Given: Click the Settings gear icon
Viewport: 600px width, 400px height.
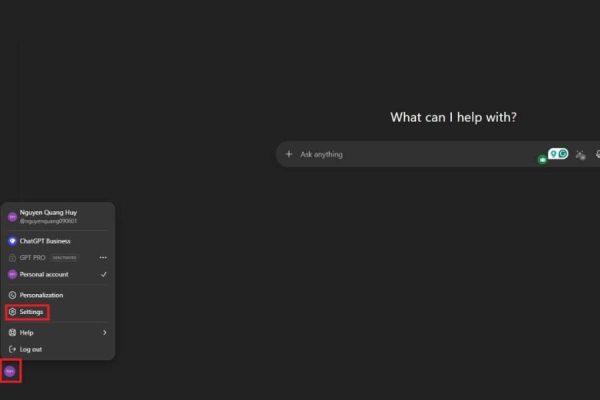Looking at the screenshot, I should (x=12, y=312).
